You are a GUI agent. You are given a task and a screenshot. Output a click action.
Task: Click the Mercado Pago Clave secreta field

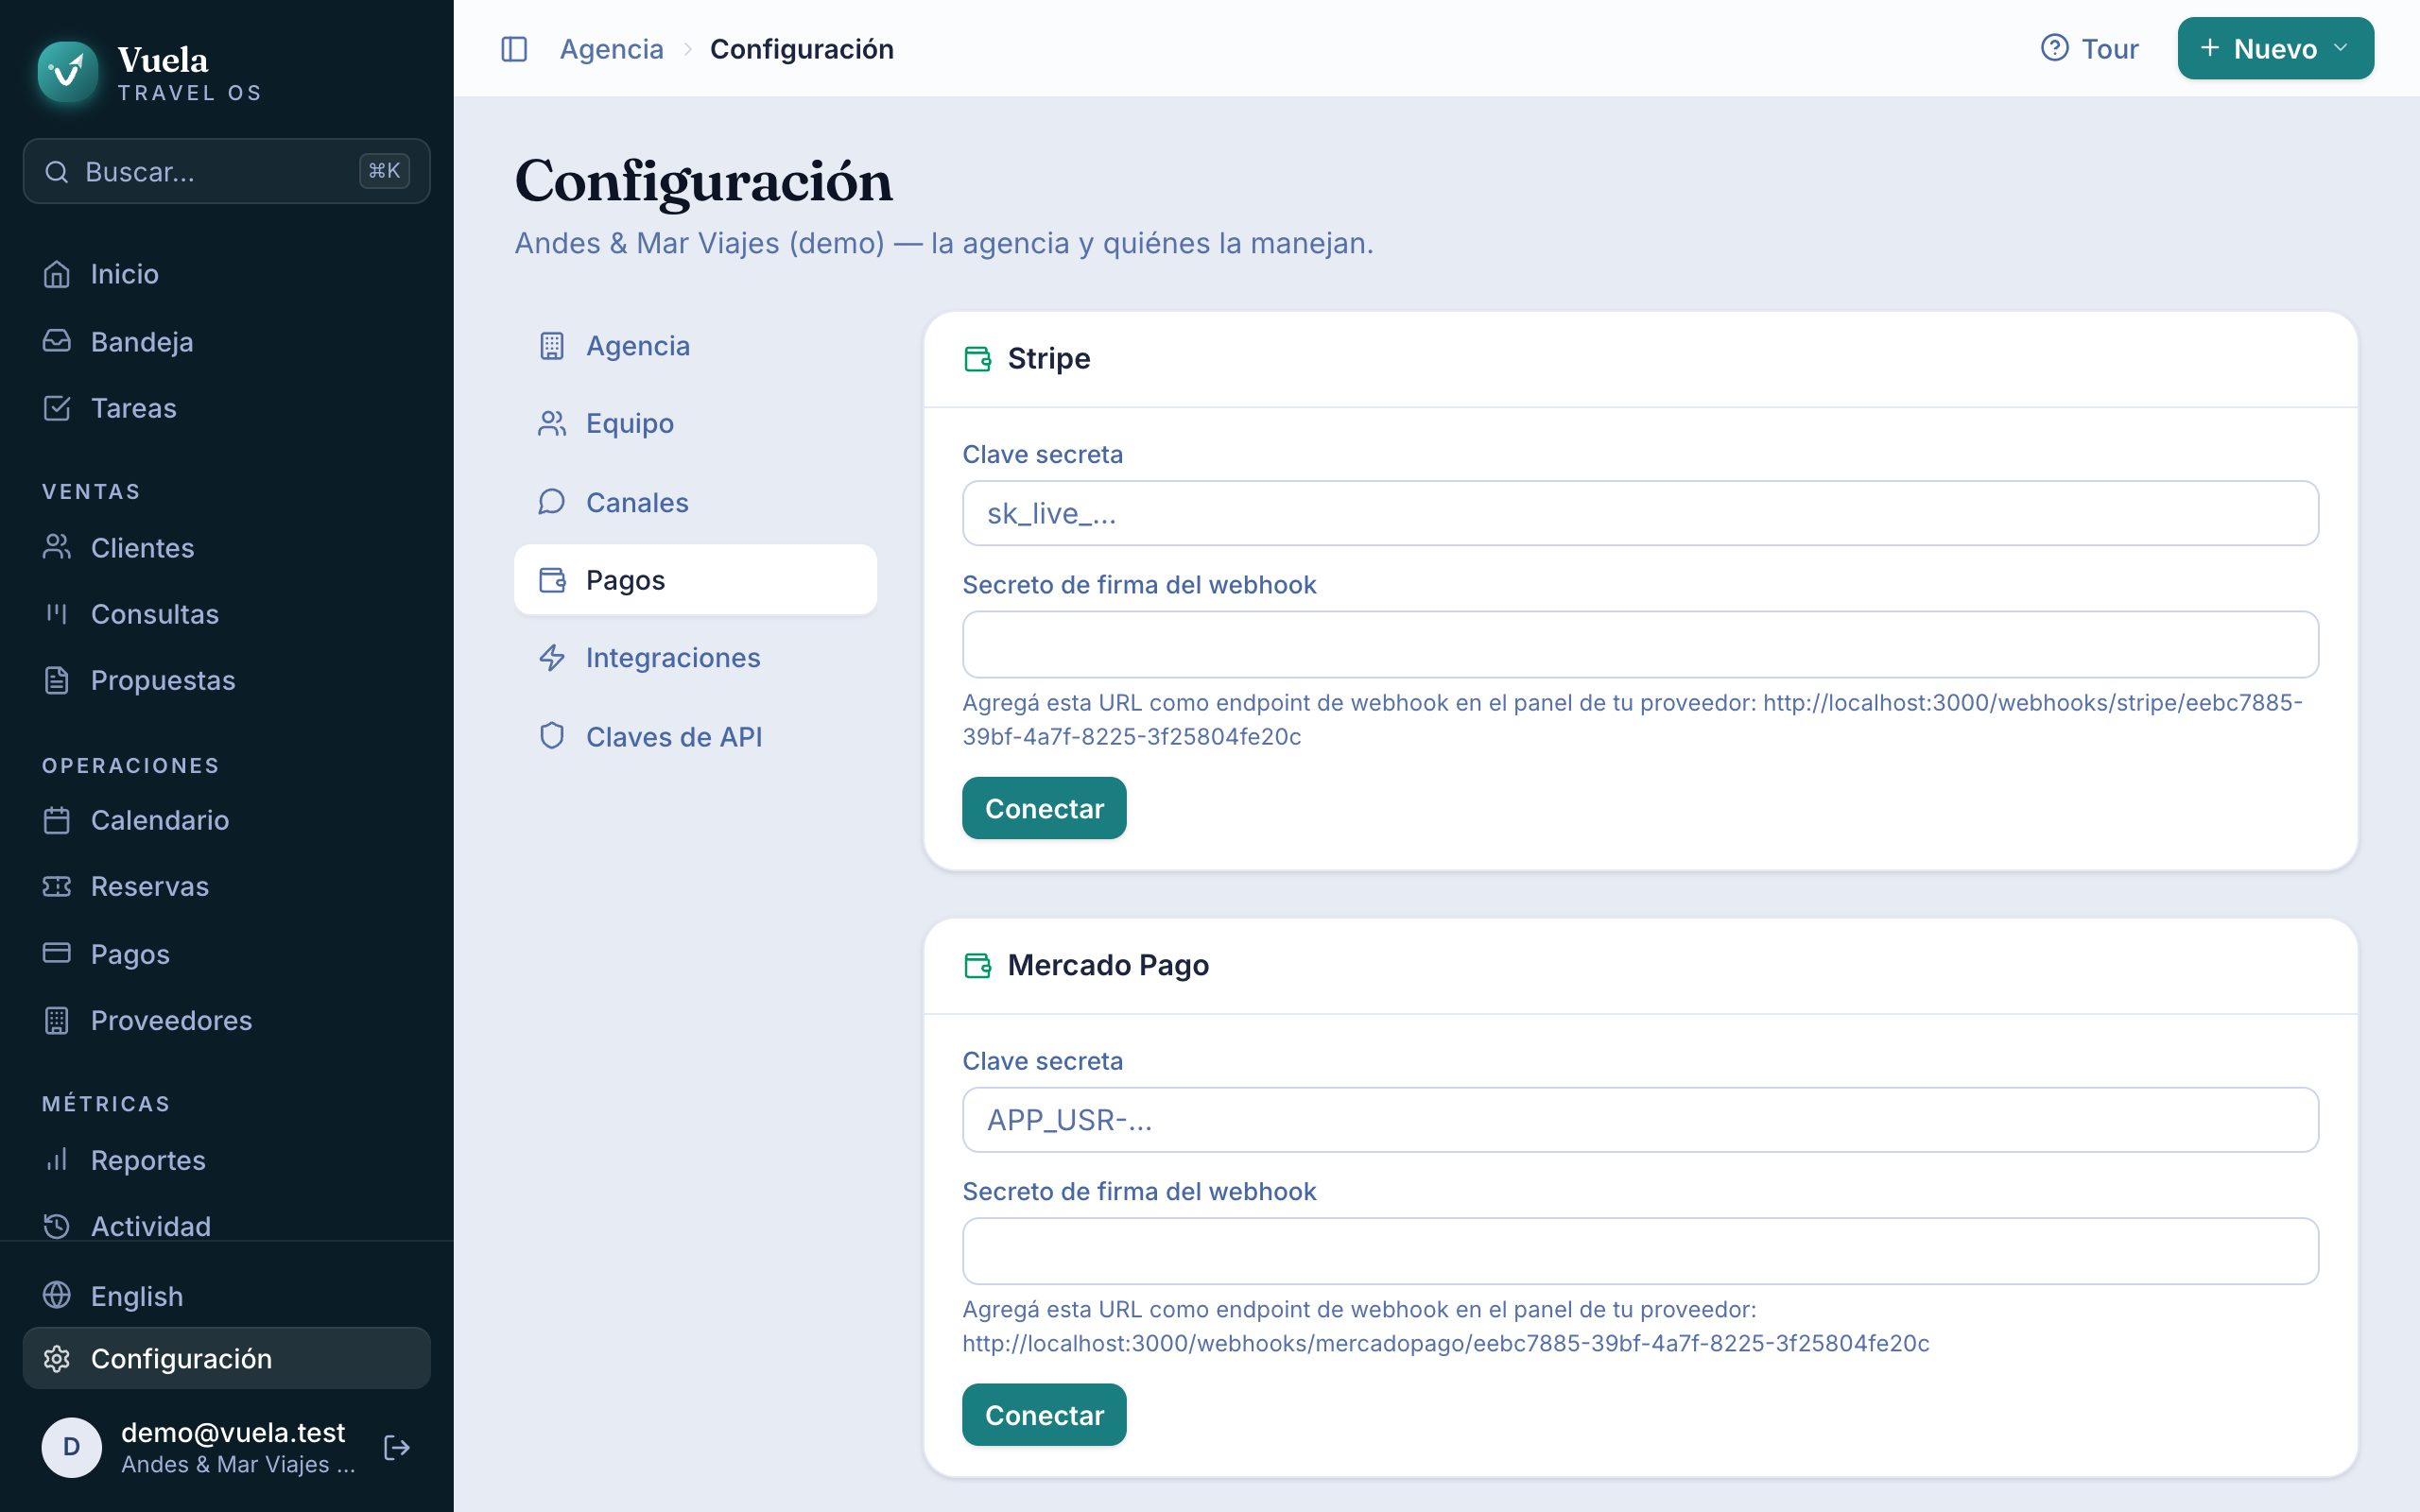[1640, 1120]
